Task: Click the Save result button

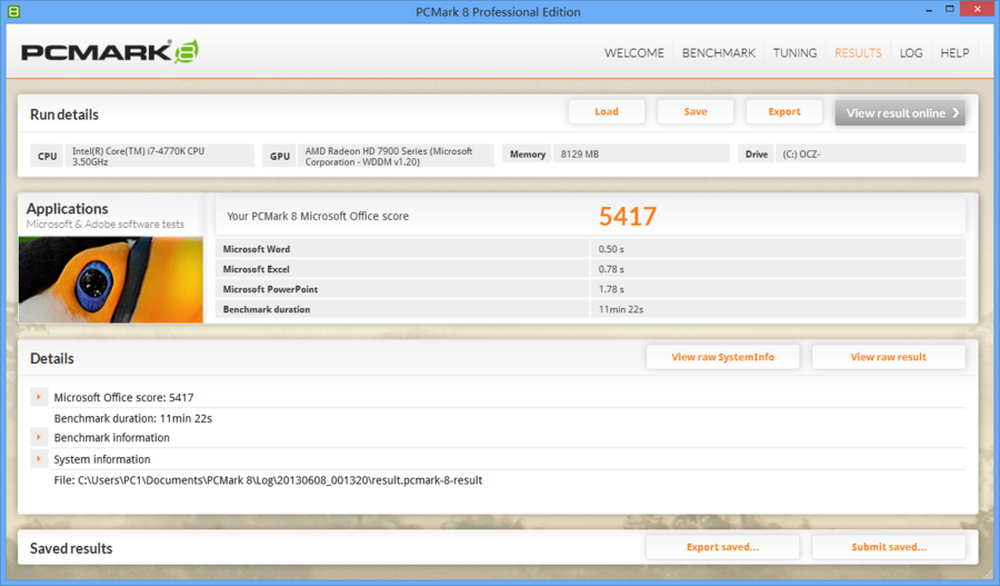Action: click(x=695, y=112)
